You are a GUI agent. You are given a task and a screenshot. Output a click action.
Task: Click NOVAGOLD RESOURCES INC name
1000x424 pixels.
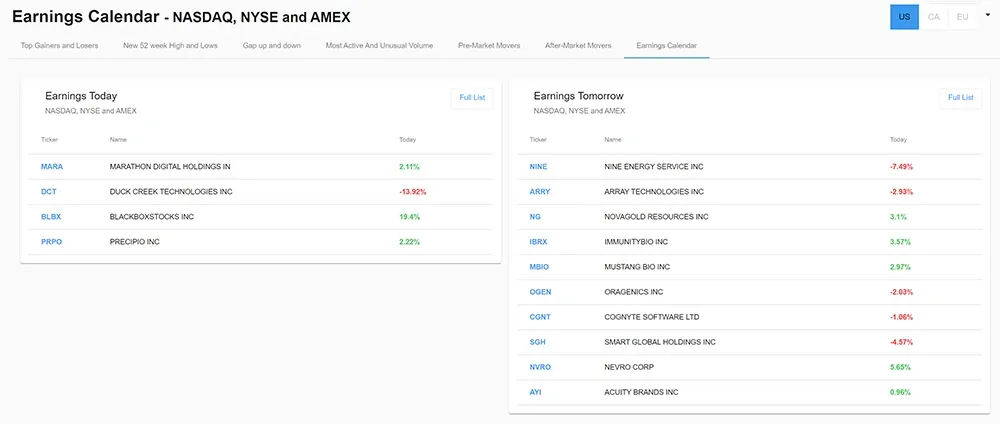(x=656, y=217)
